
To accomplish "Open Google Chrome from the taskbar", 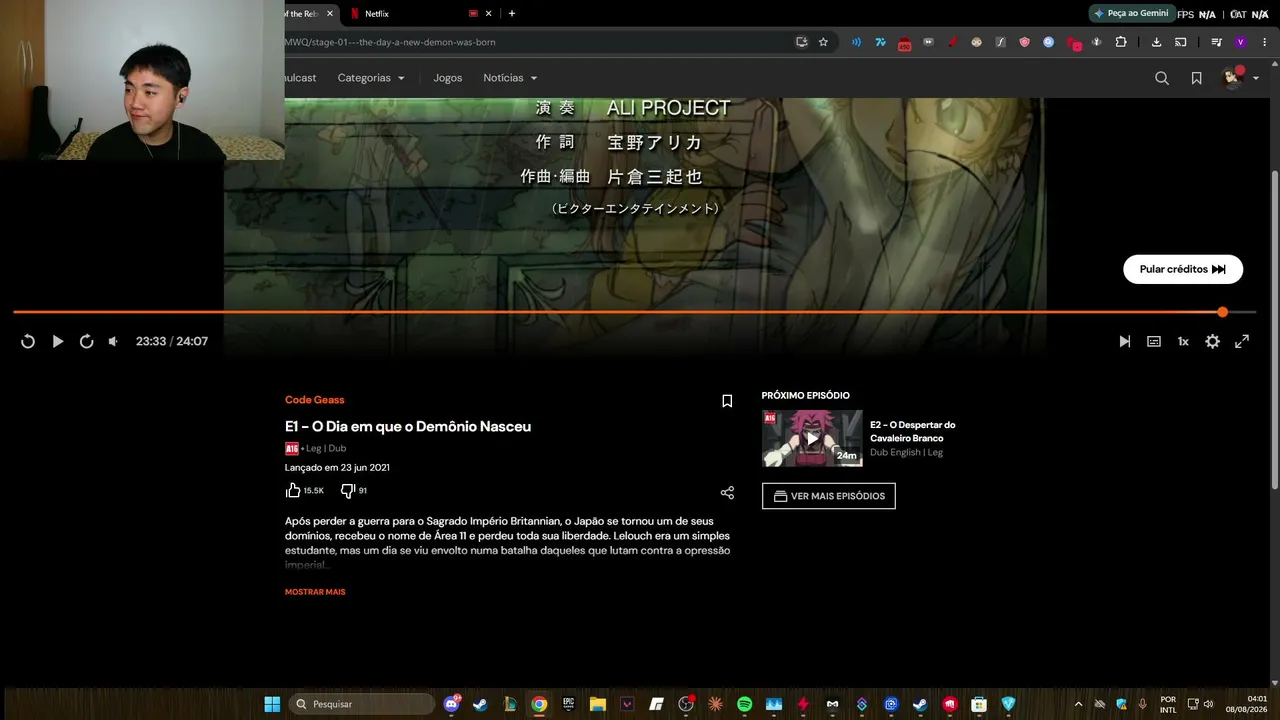I will [539, 704].
